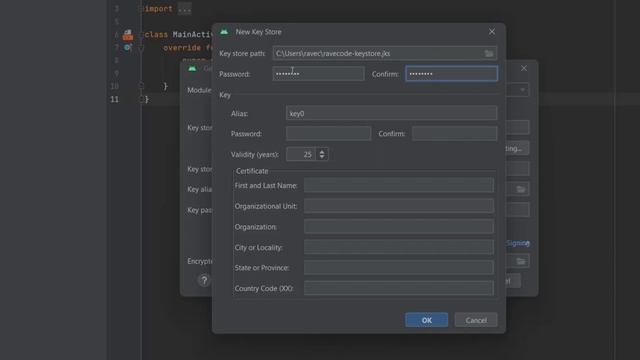Click the Key Confirm password field
640x360 pixels.
(x=455, y=133)
